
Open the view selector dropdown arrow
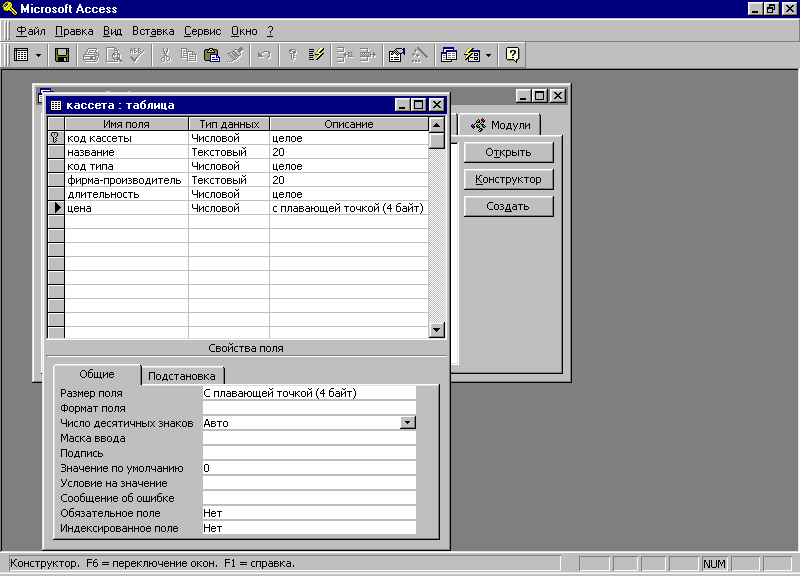pyautogui.click(x=38, y=55)
